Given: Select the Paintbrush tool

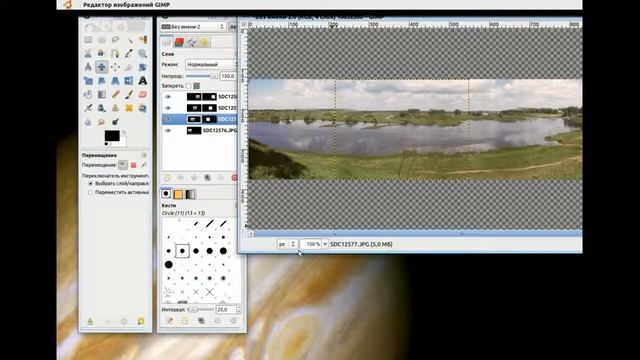Looking at the screenshot, I should click(129, 94).
